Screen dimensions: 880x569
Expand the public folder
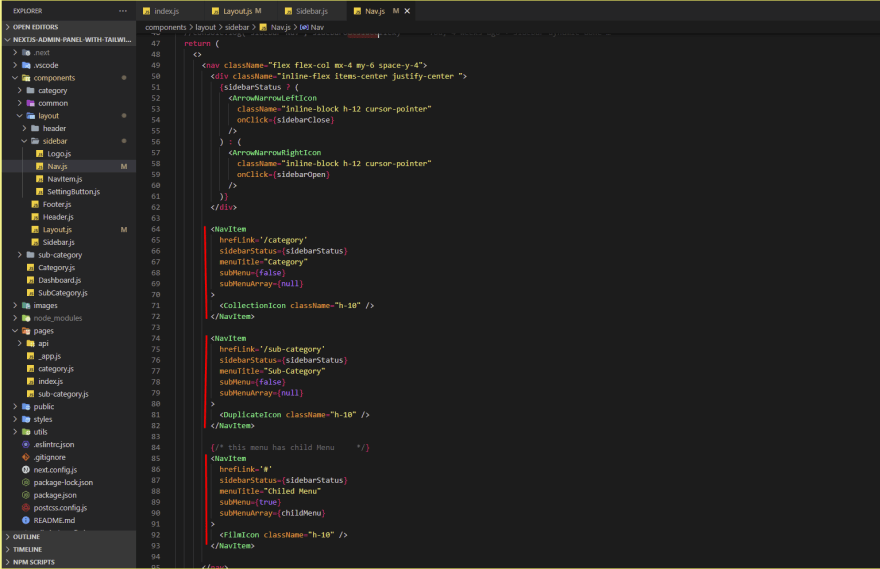[x=15, y=407]
